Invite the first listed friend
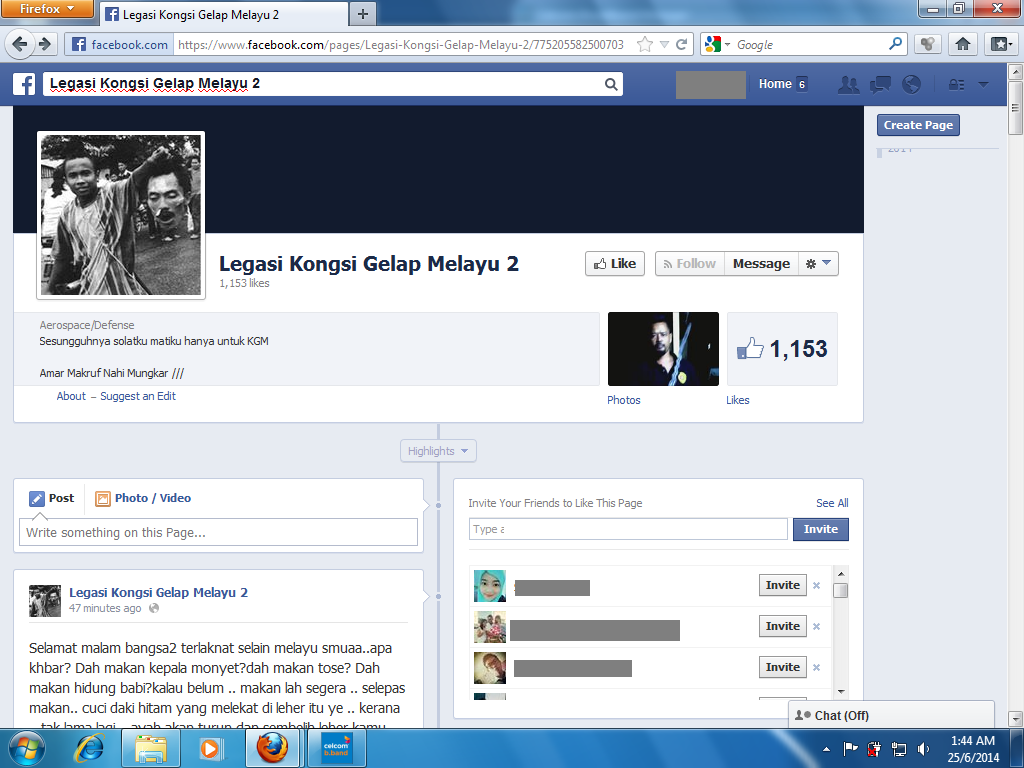The image size is (1024, 768). (x=782, y=585)
